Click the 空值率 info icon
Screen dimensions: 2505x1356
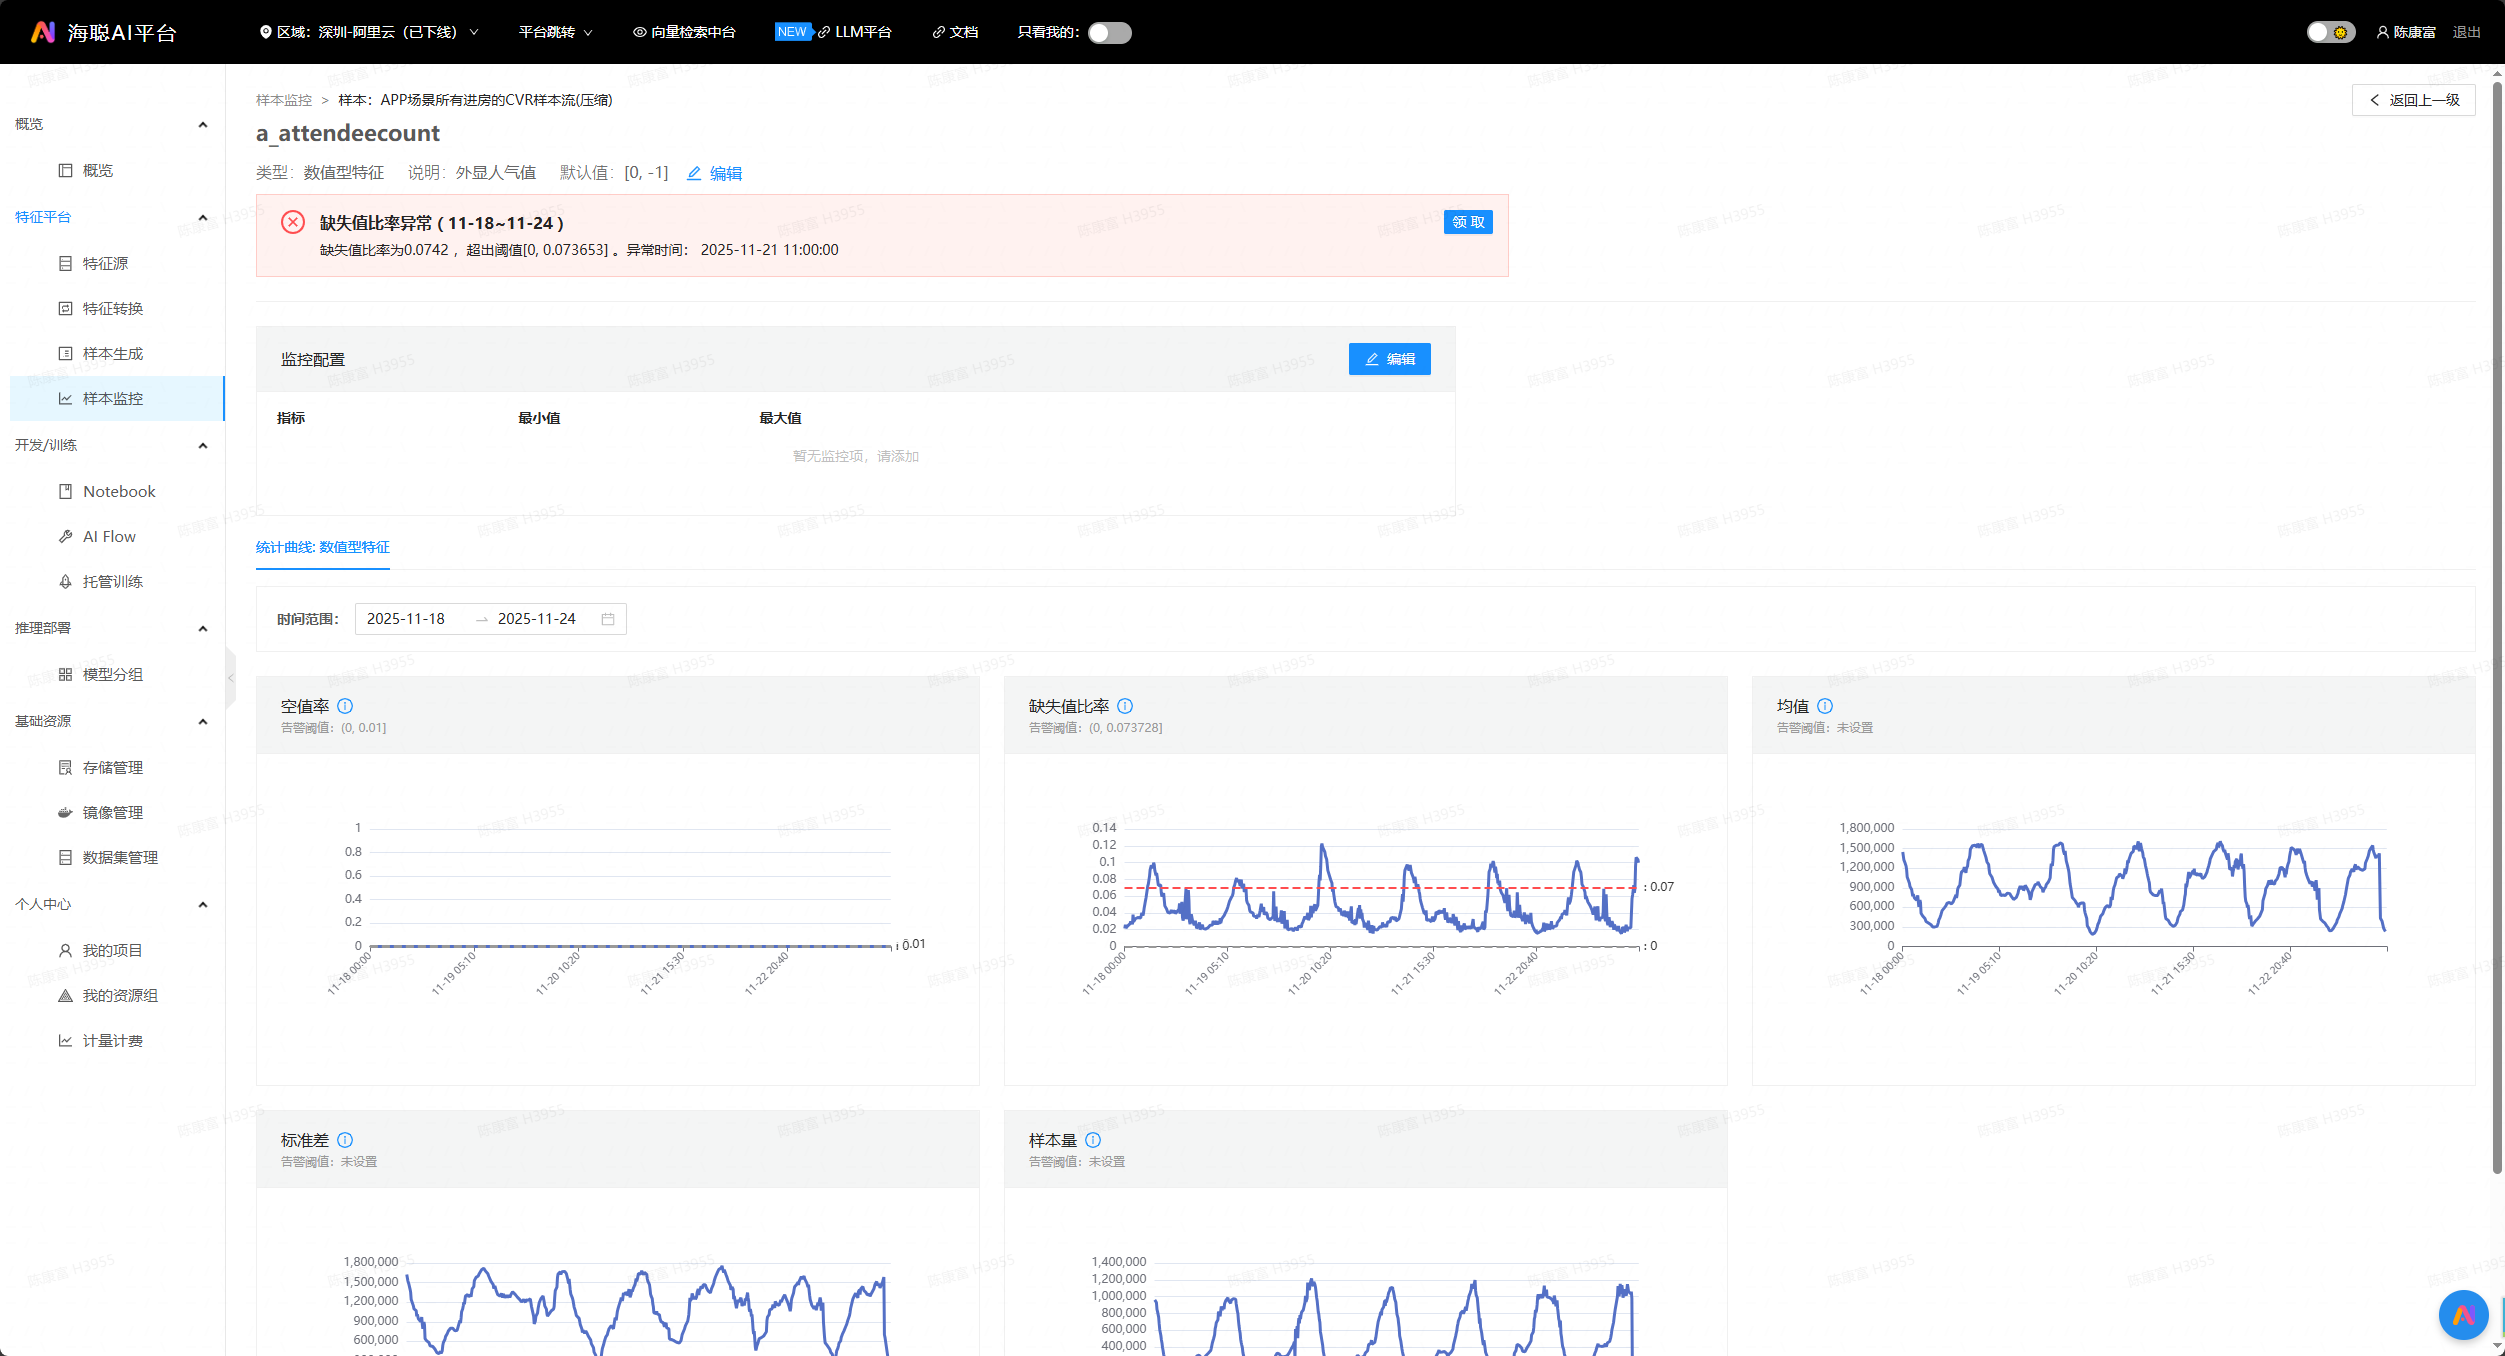click(x=345, y=706)
